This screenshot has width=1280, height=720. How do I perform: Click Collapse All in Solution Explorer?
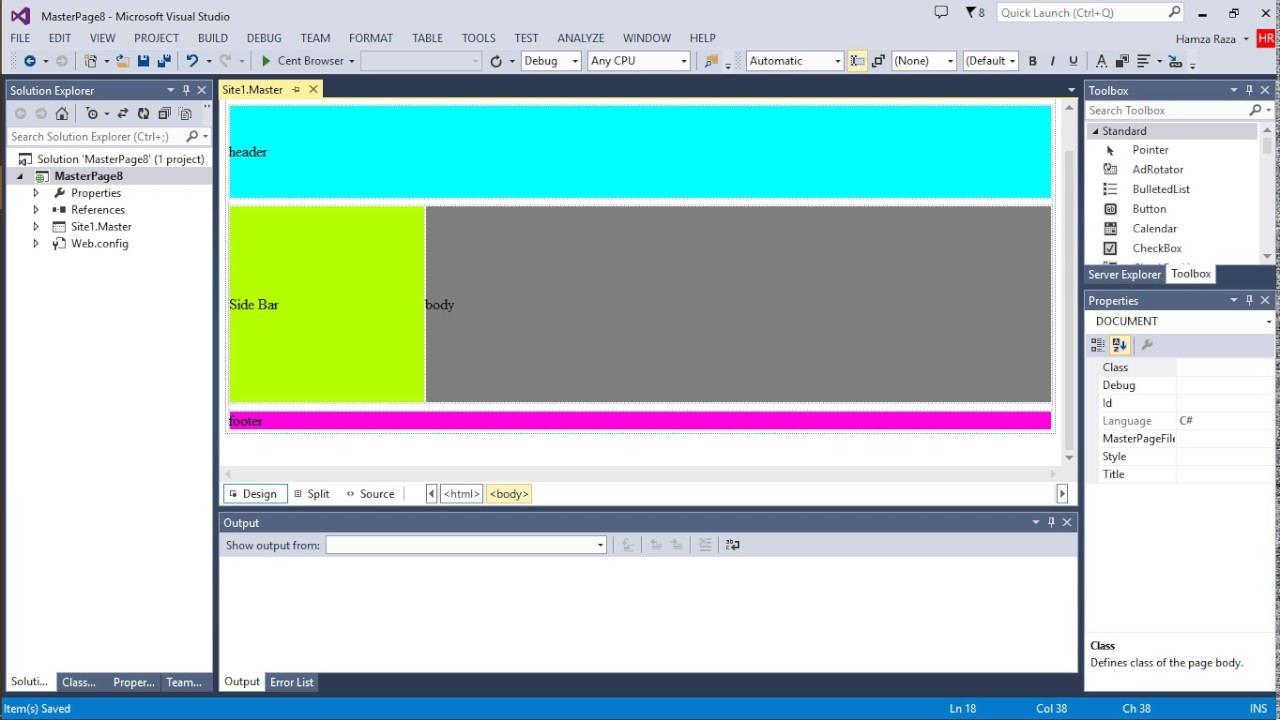tap(164, 114)
